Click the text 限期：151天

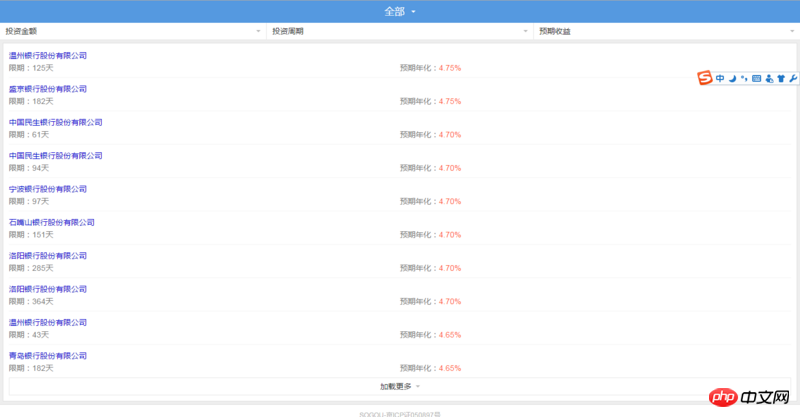pyautogui.click(x=31, y=235)
